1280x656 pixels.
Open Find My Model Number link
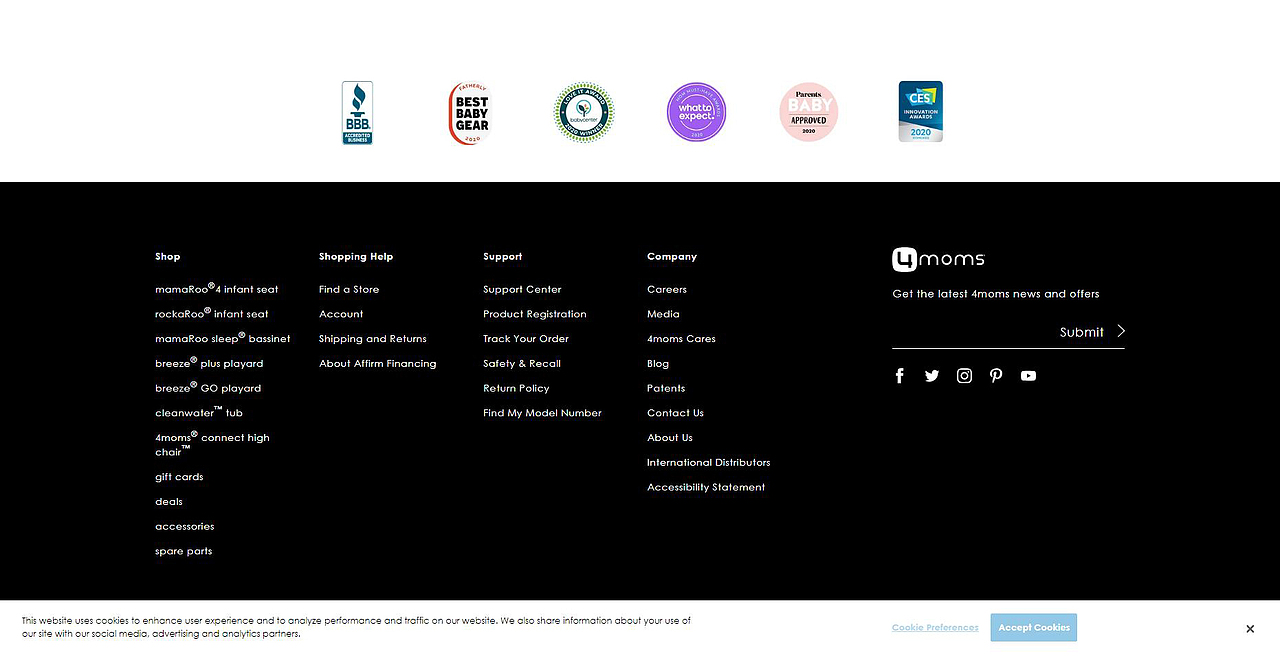click(542, 413)
